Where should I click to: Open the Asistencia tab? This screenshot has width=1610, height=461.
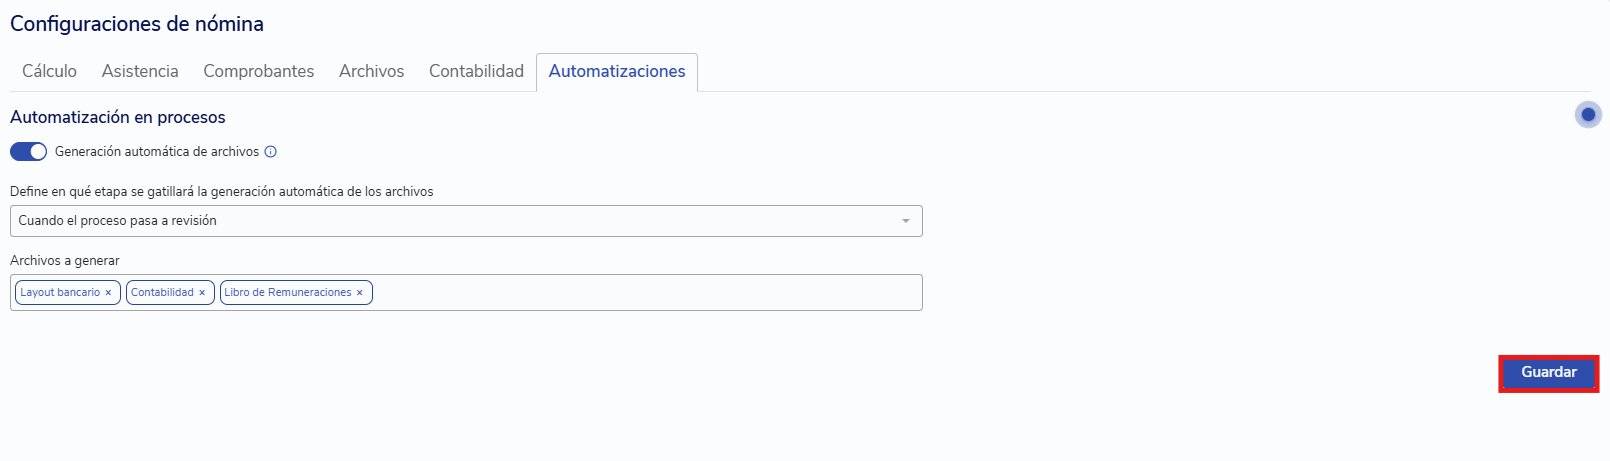coord(140,71)
